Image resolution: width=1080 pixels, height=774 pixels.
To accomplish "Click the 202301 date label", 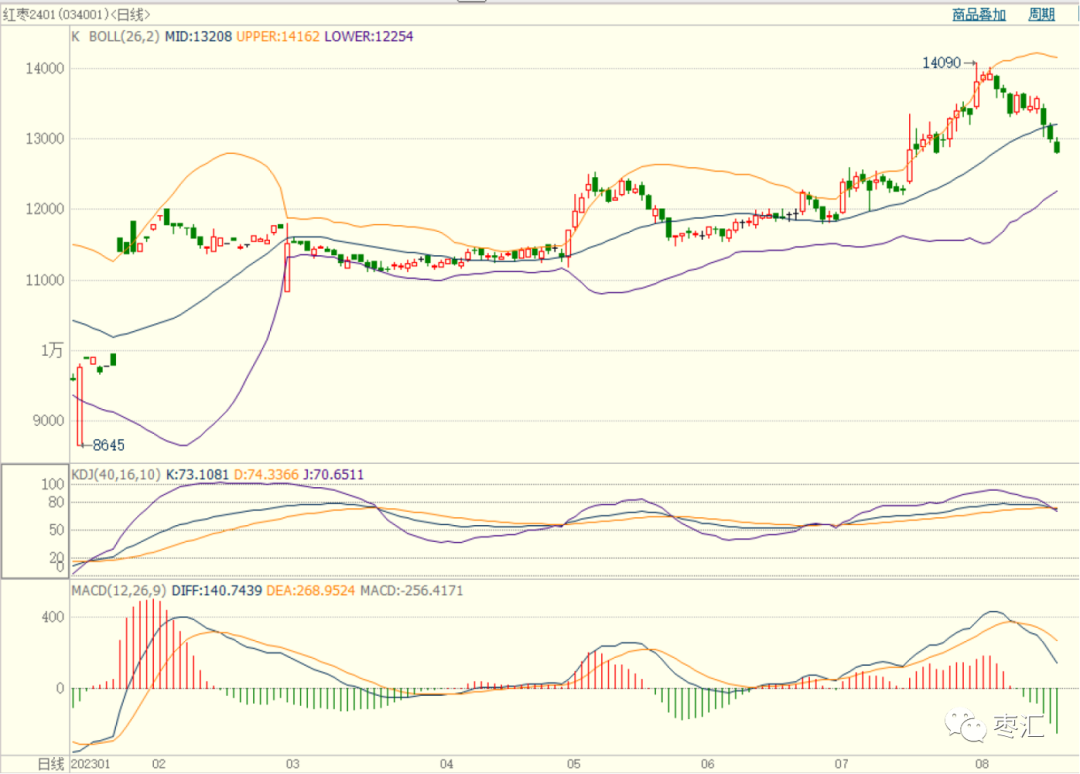I will point(91,764).
